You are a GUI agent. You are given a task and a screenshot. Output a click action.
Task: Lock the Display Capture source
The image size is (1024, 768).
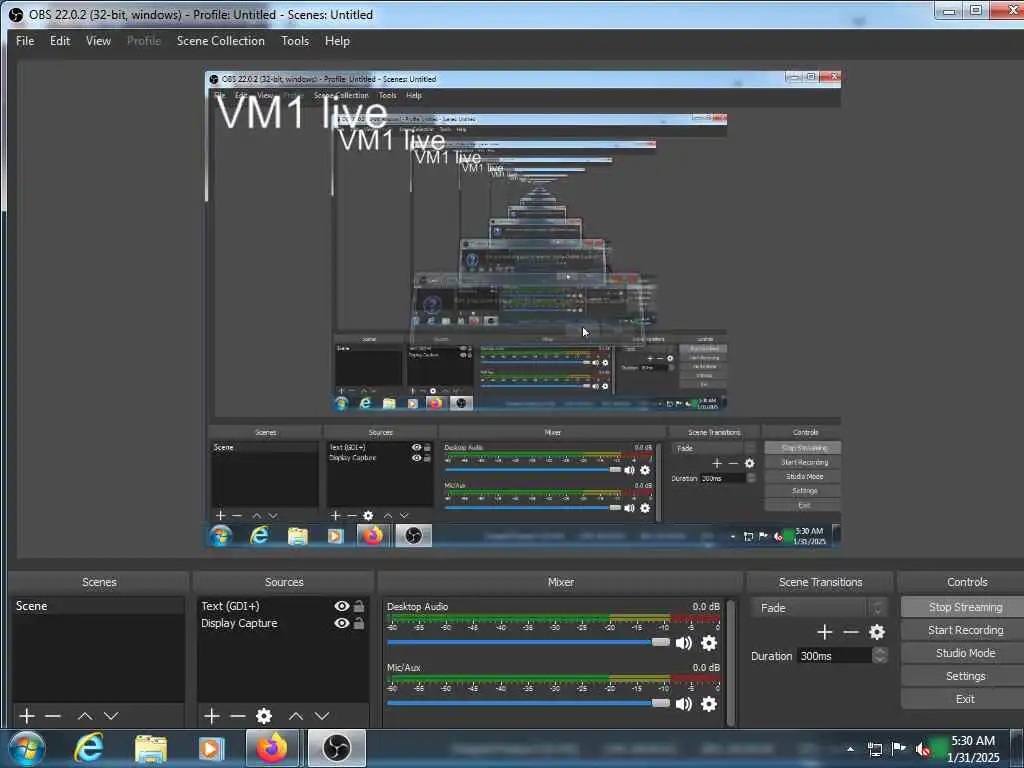tap(359, 624)
